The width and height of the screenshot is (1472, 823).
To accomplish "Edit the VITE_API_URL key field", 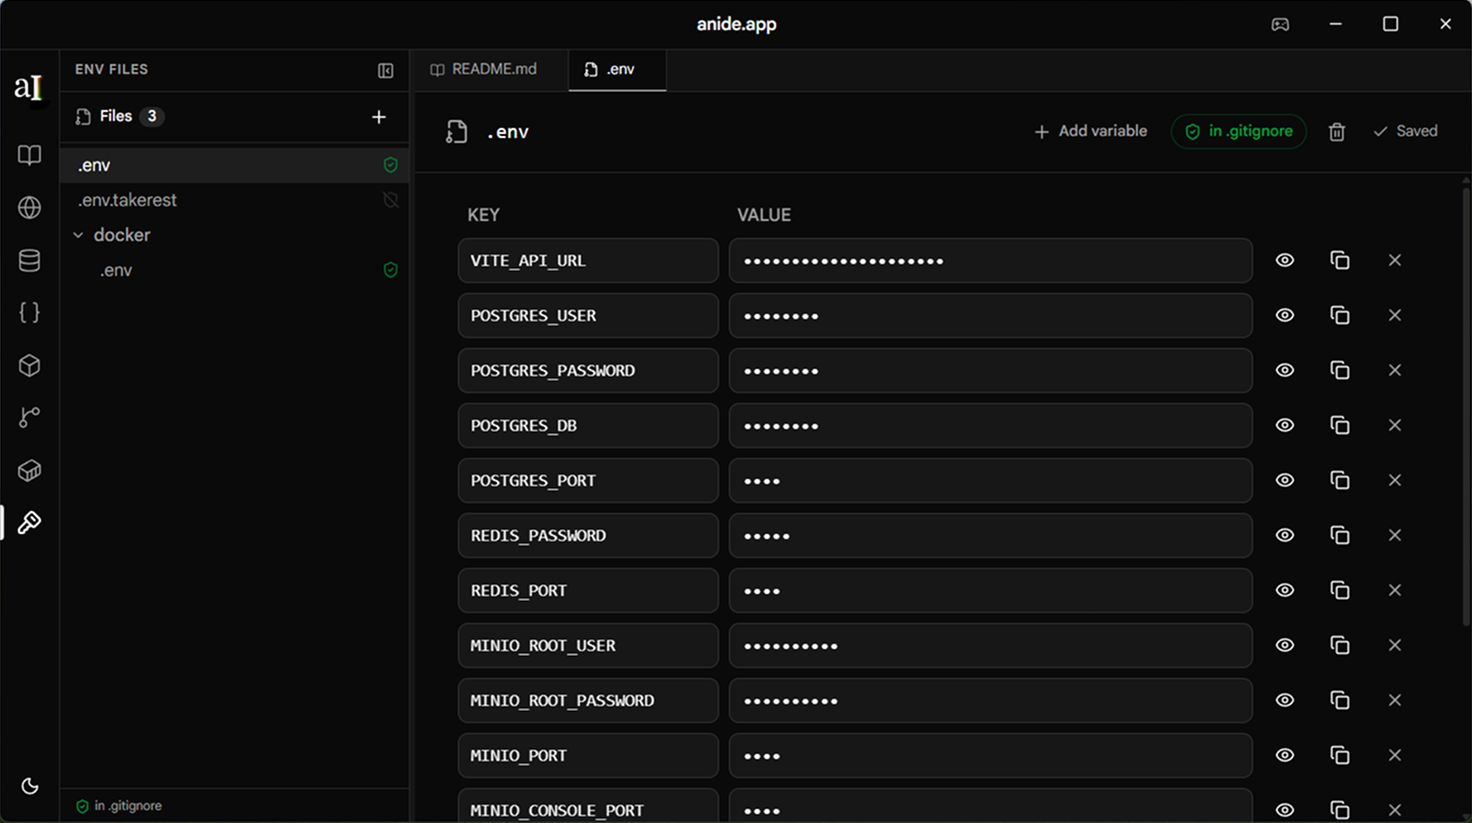I will (588, 260).
